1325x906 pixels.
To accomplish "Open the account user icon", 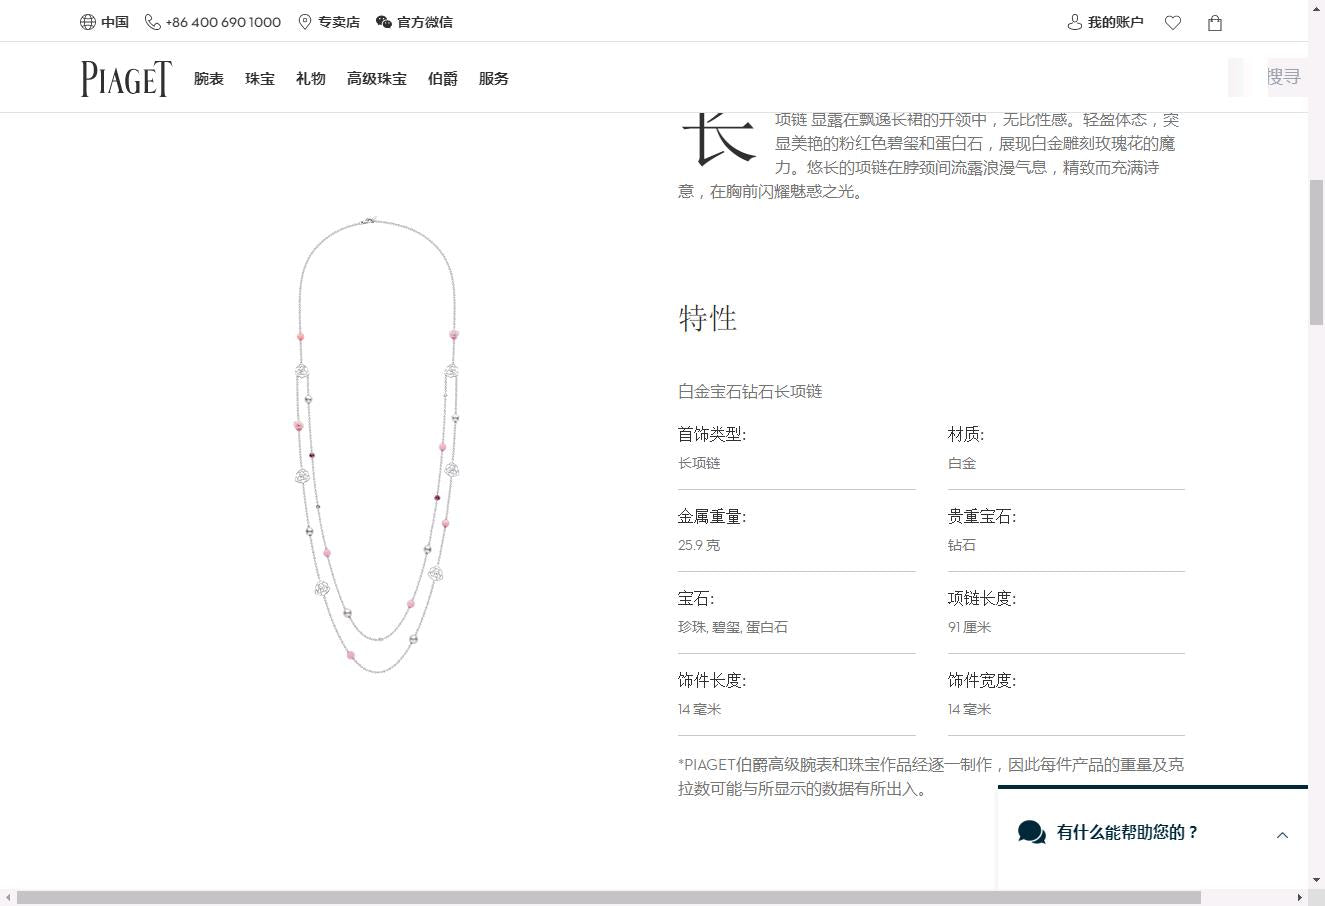I will click(1075, 22).
